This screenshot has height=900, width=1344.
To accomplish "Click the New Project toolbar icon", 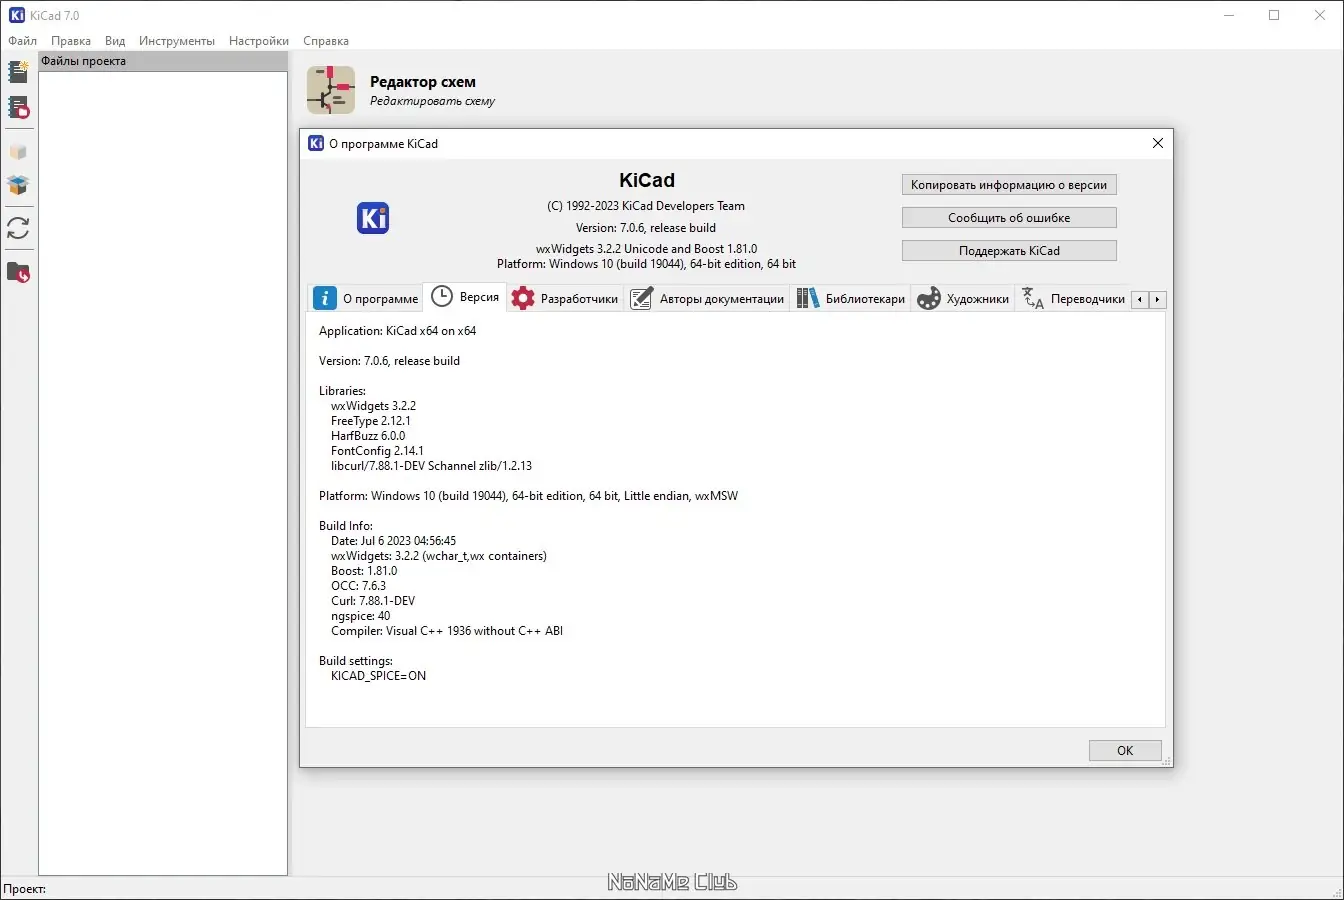I will point(18,71).
